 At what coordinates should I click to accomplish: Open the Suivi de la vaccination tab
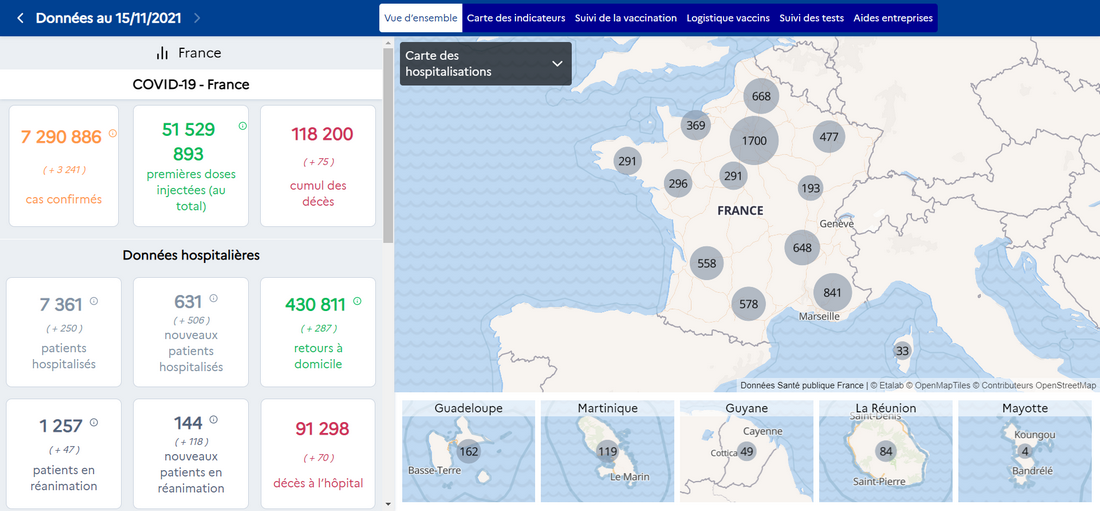point(626,18)
